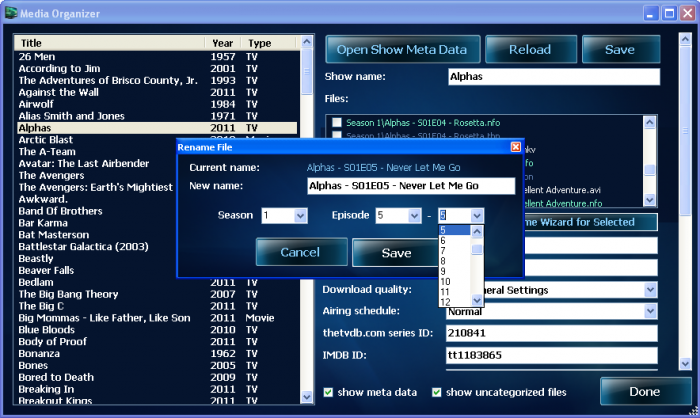Click episode dropdown list scroll down arrow
The height and width of the screenshot is (418, 700).
coord(477,301)
